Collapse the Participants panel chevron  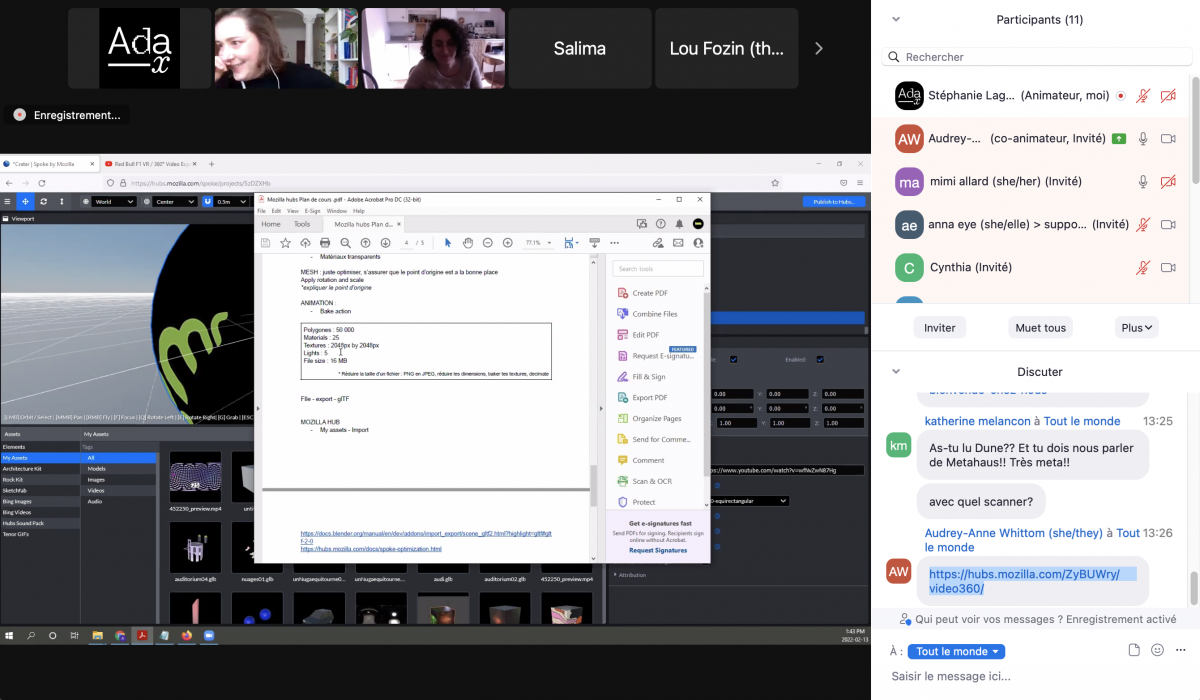896,19
